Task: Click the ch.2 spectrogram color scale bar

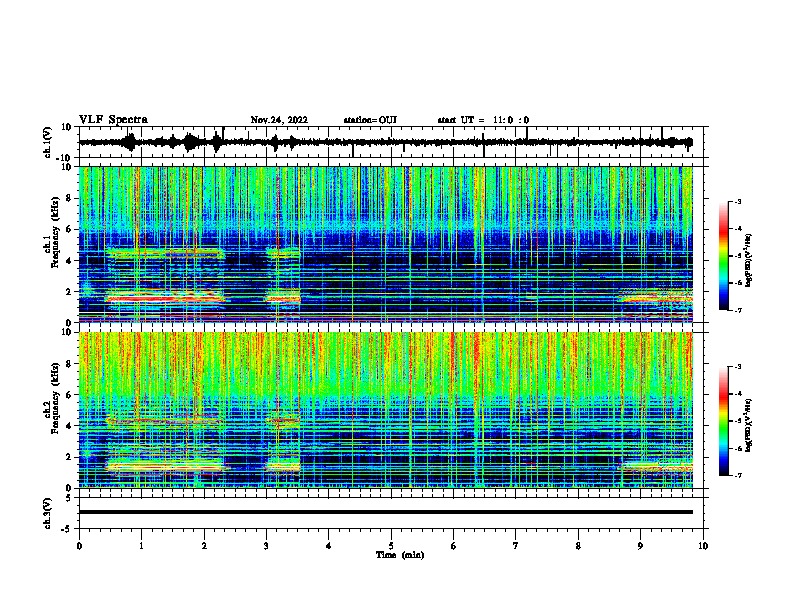Action: [x=723, y=421]
